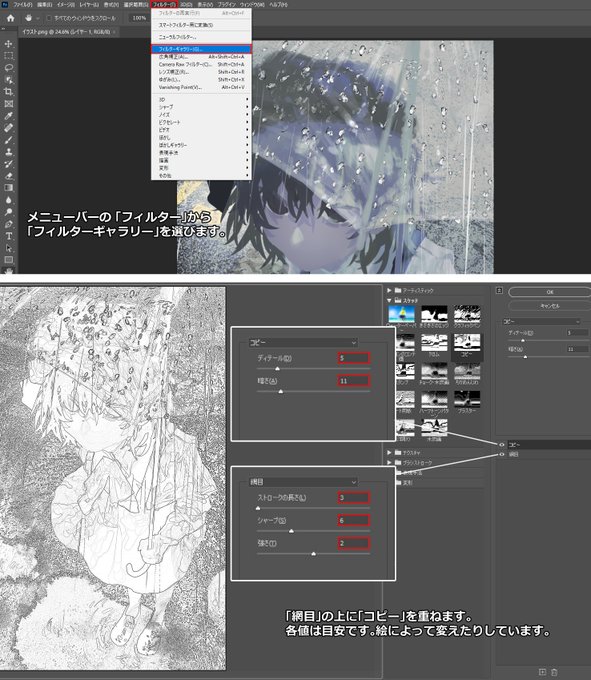Click the ディテール value field
This screenshot has width=591, height=680.
577,333
